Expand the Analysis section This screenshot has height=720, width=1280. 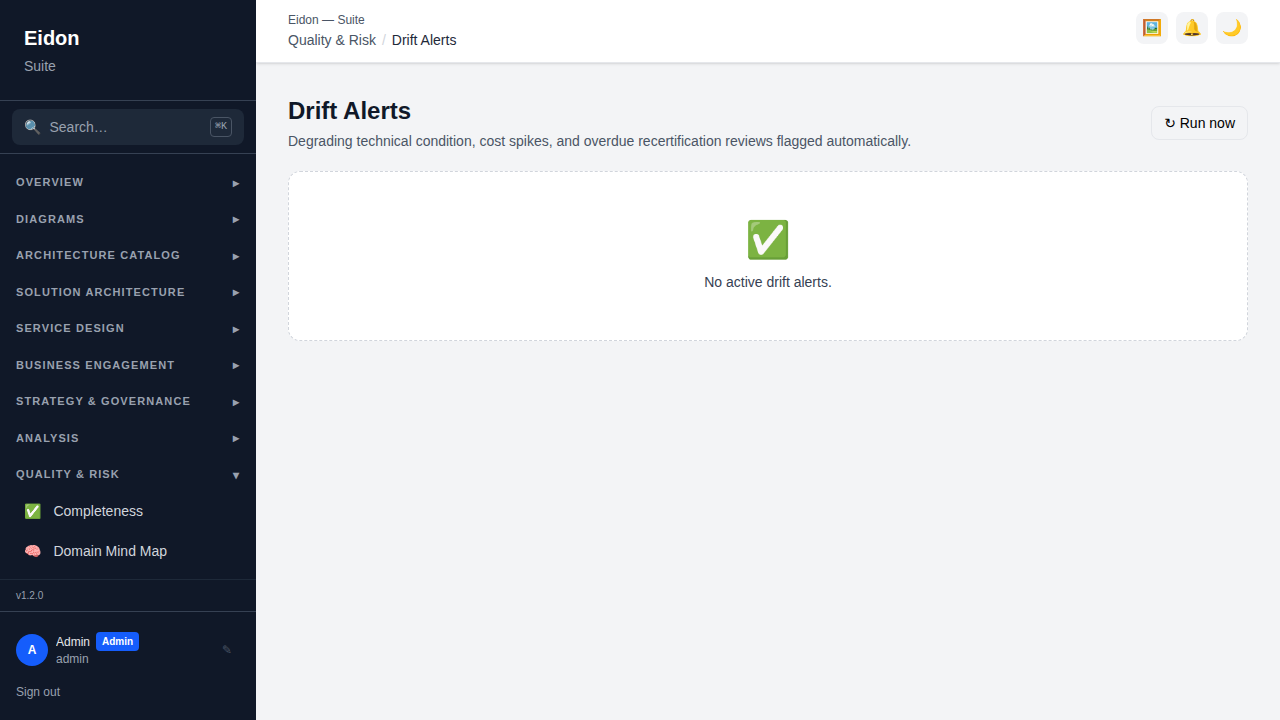[x=128, y=438]
